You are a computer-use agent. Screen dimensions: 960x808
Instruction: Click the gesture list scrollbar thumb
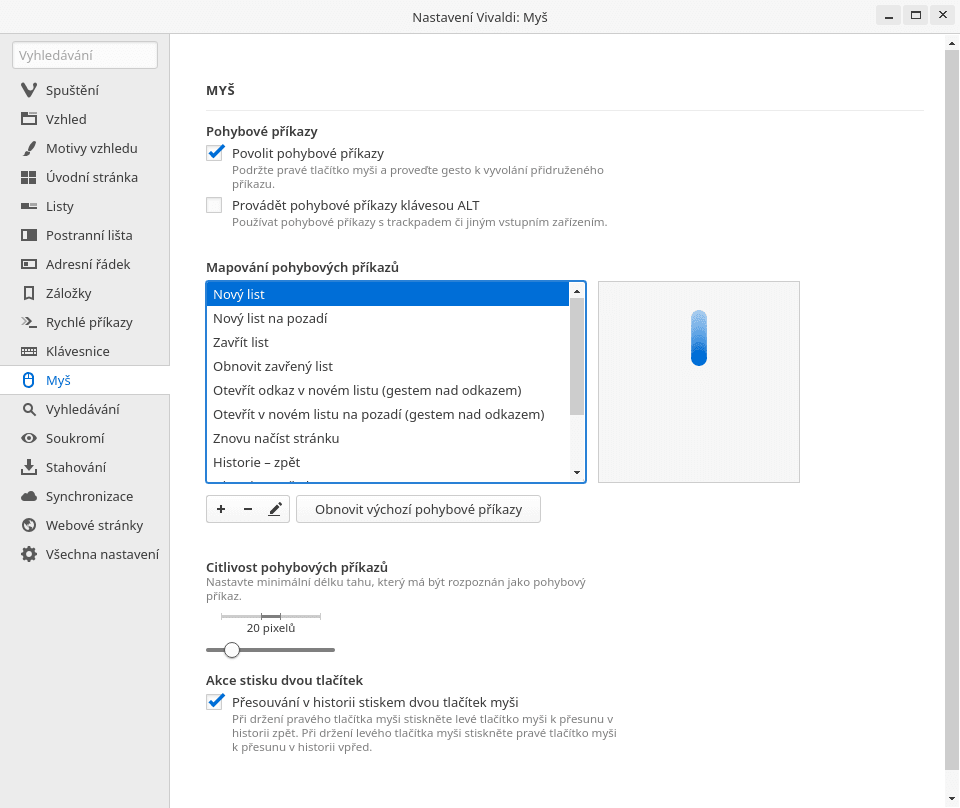[577, 356]
